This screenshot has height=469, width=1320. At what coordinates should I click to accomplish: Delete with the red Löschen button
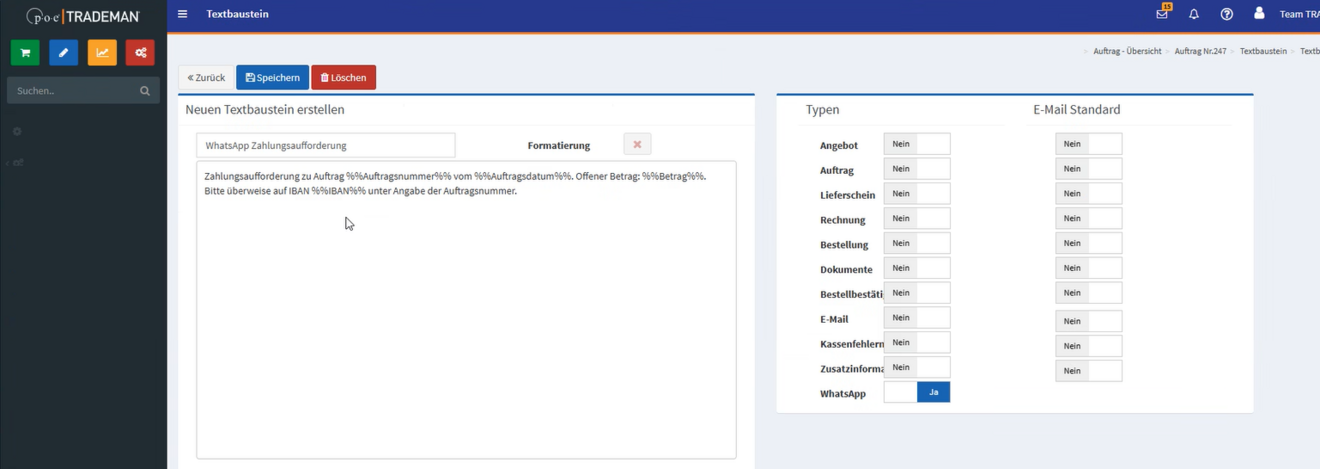(343, 77)
